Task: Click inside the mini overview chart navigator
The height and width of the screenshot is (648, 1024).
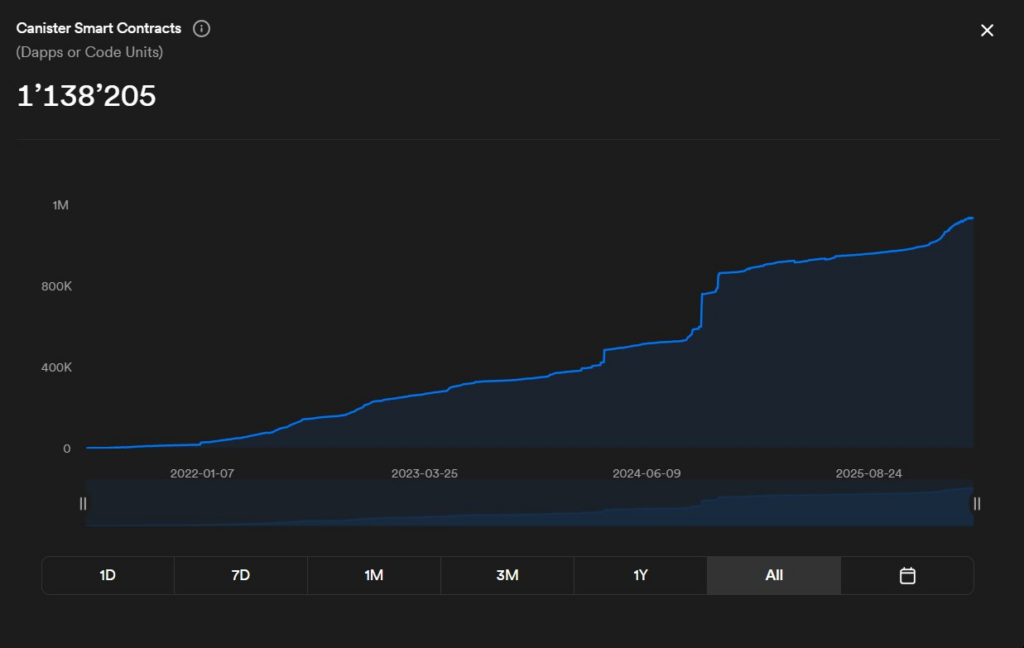Action: [530, 504]
